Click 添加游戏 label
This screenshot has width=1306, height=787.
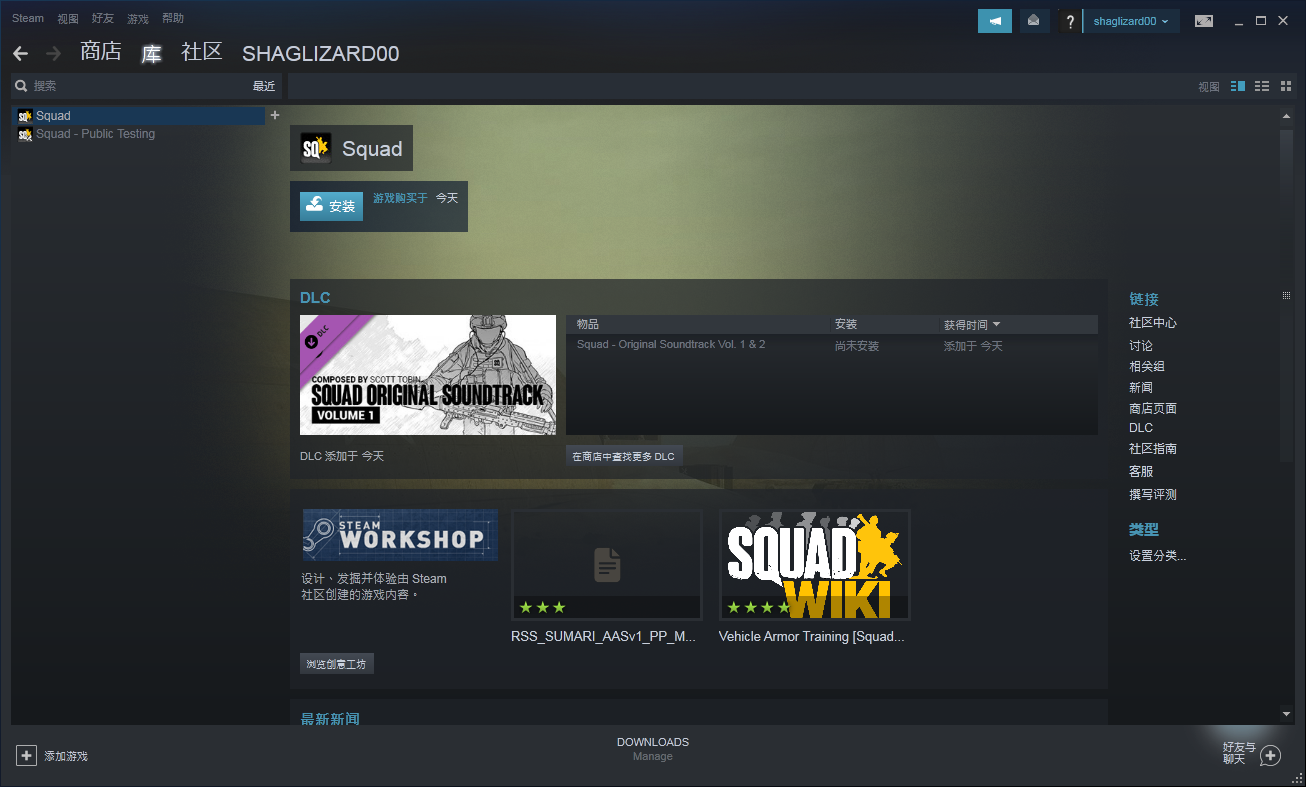click(66, 756)
